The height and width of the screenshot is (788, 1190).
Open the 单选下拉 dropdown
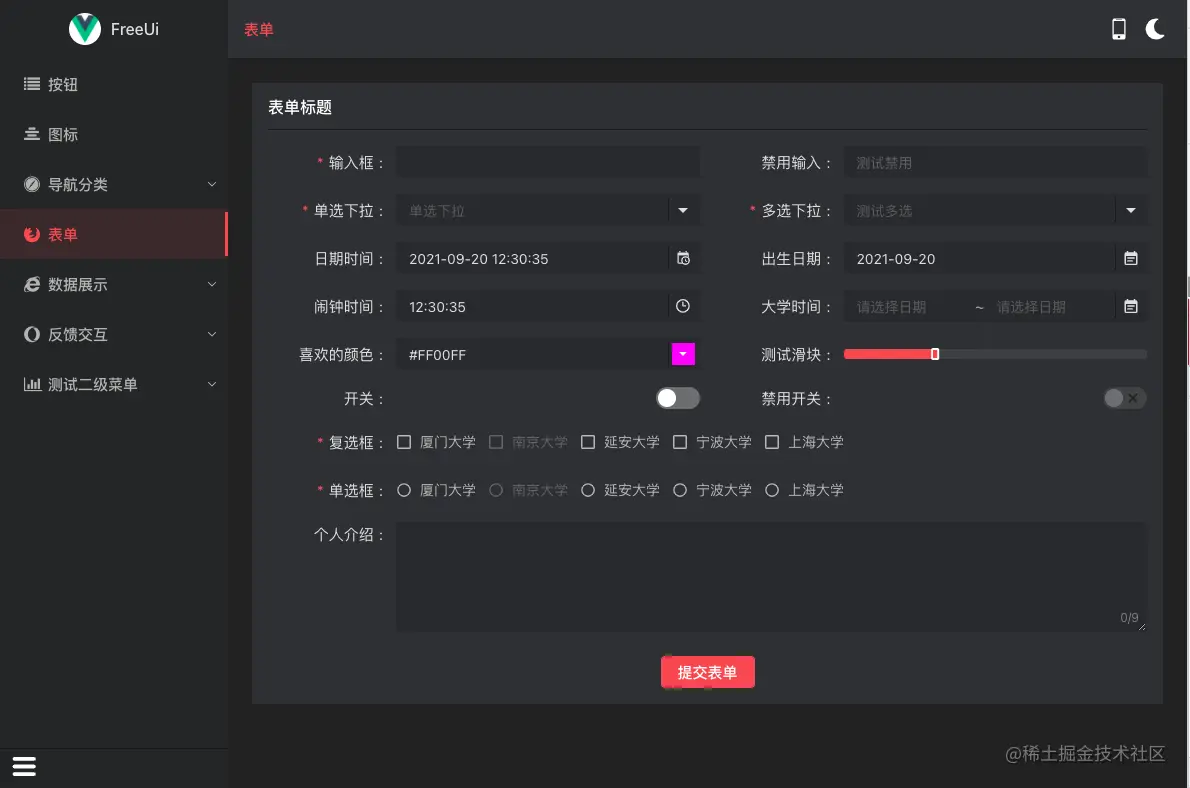tap(683, 210)
